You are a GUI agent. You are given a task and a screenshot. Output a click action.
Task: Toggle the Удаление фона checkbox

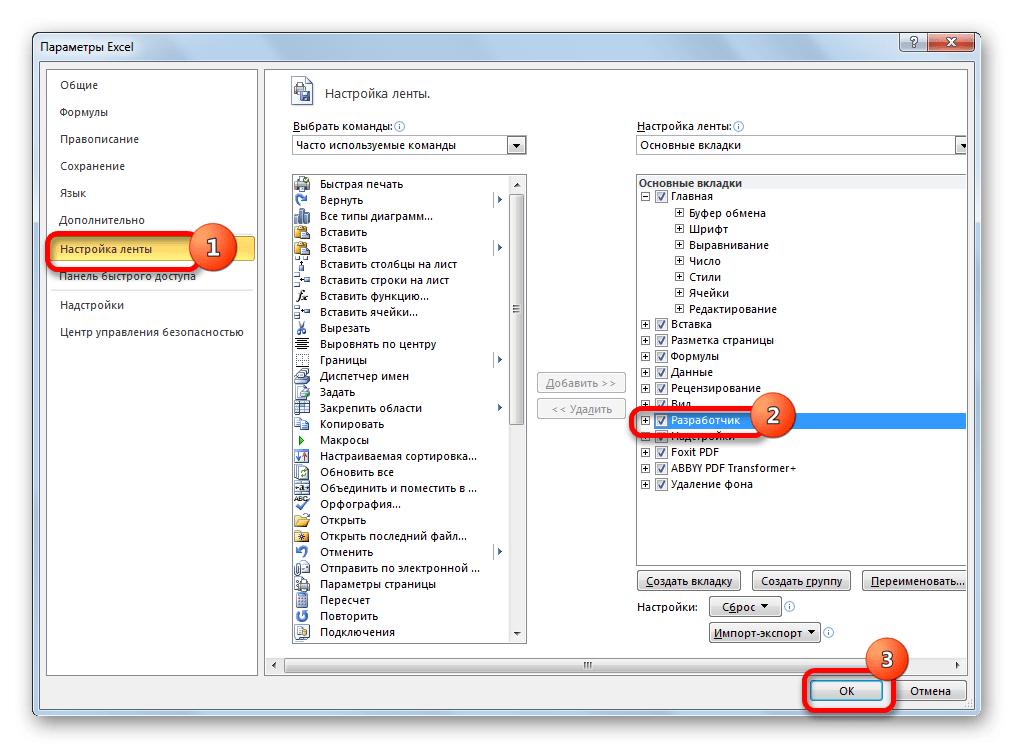(661, 484)
